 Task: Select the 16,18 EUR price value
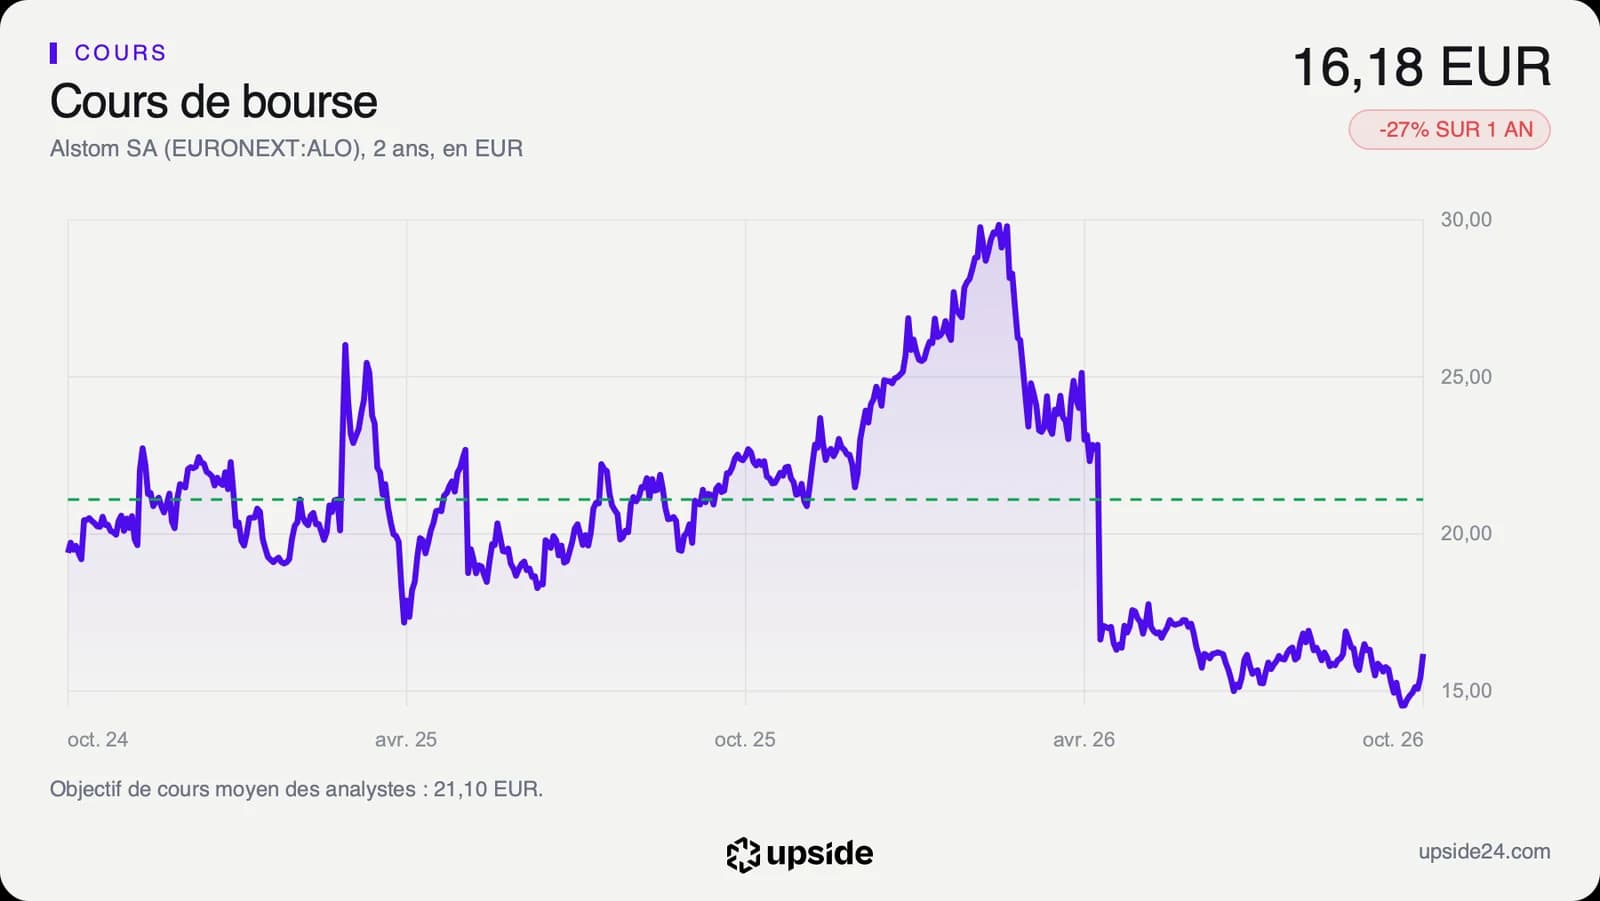[1421, 68]
